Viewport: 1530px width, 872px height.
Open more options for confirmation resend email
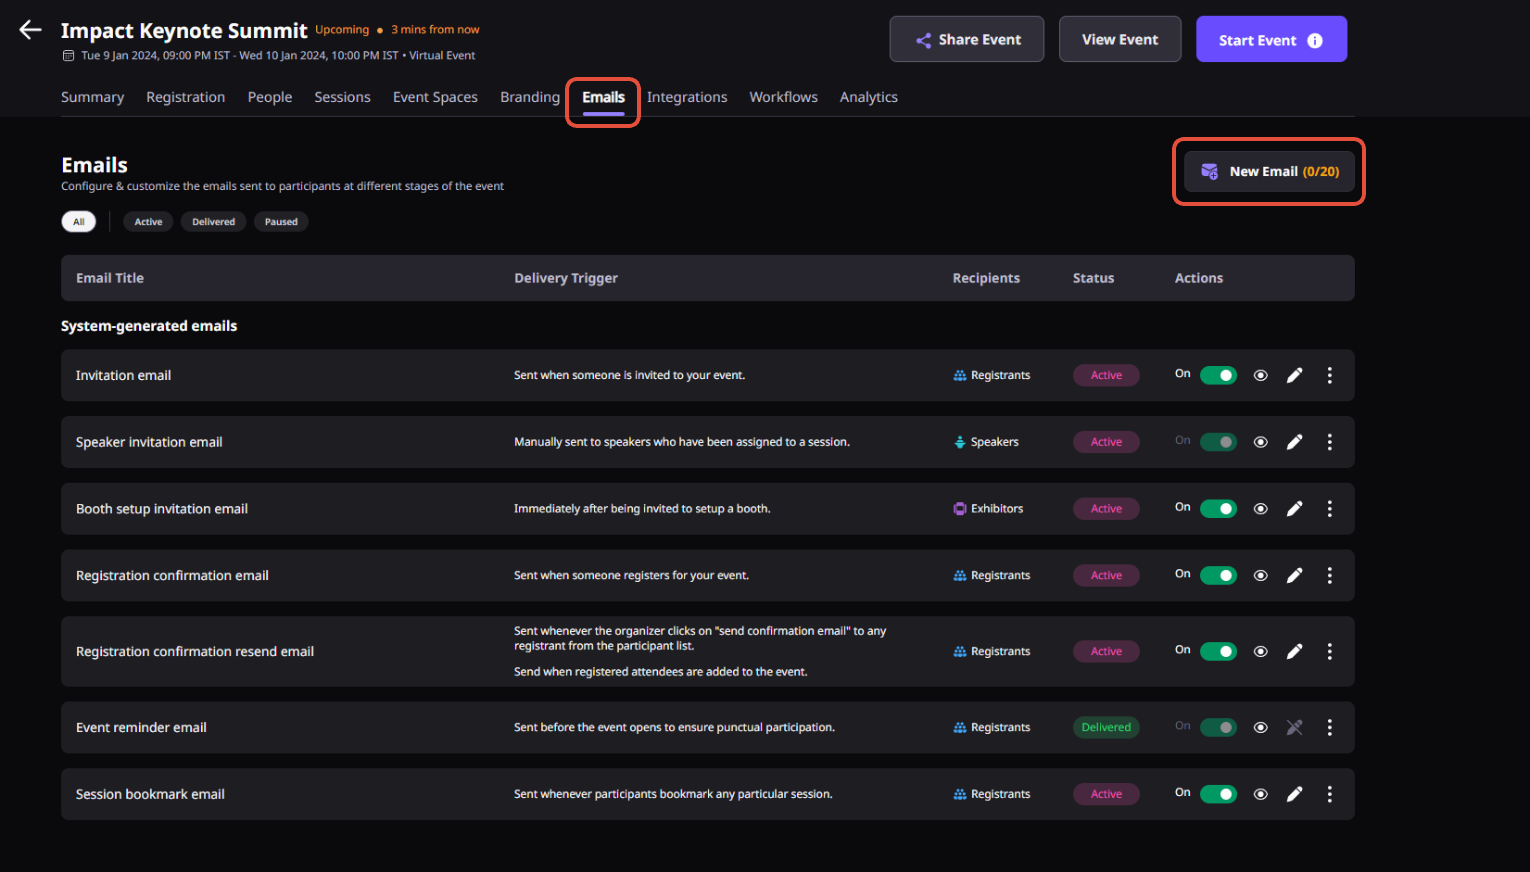click(1329, 651)
